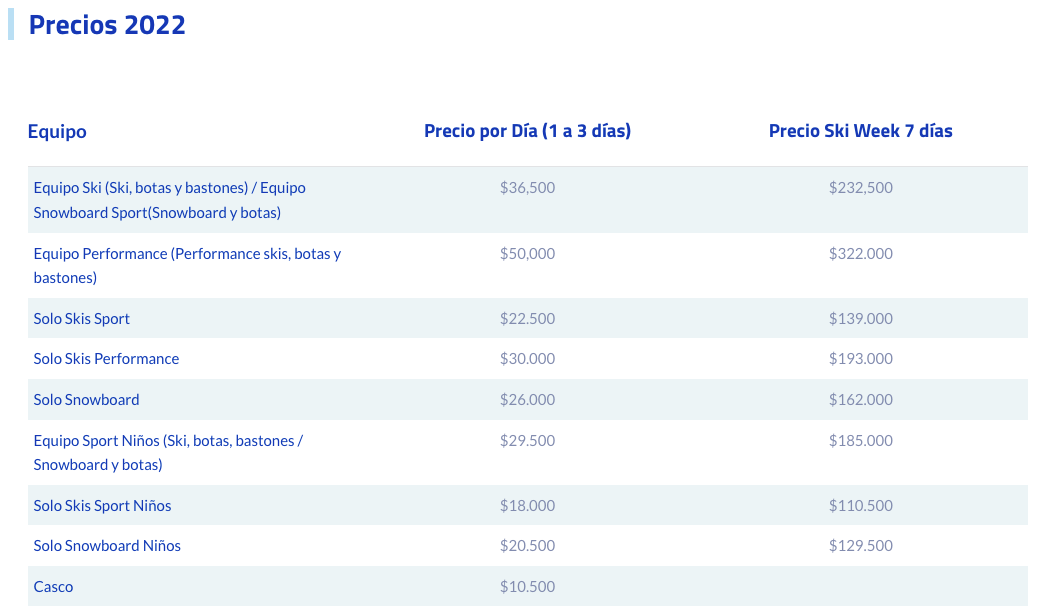
Task: Select the $26.000 Solo Snowboard price
Action: (528, 399)
